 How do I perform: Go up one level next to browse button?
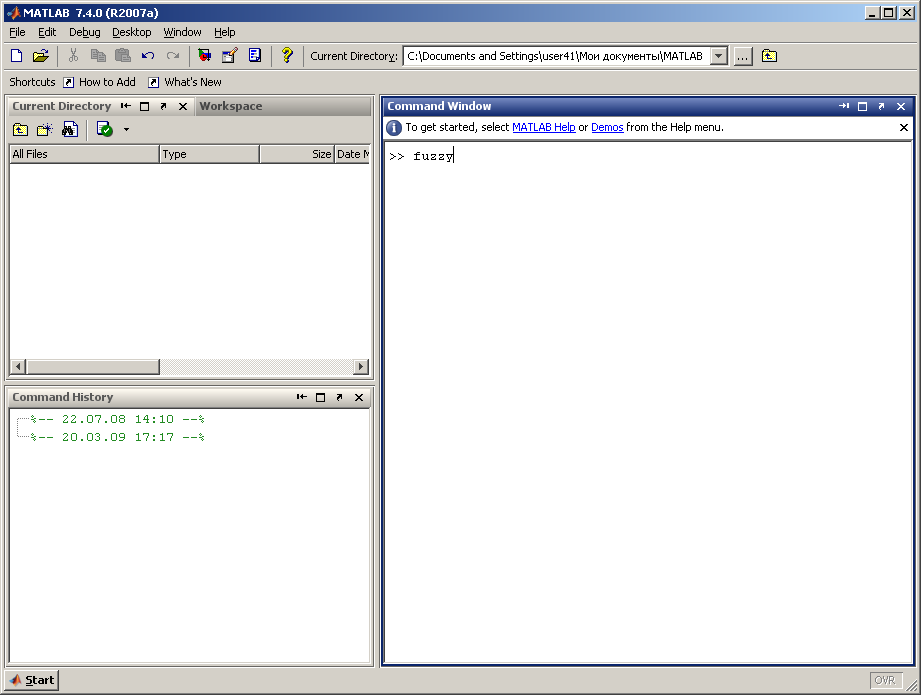tap(769, 56)
